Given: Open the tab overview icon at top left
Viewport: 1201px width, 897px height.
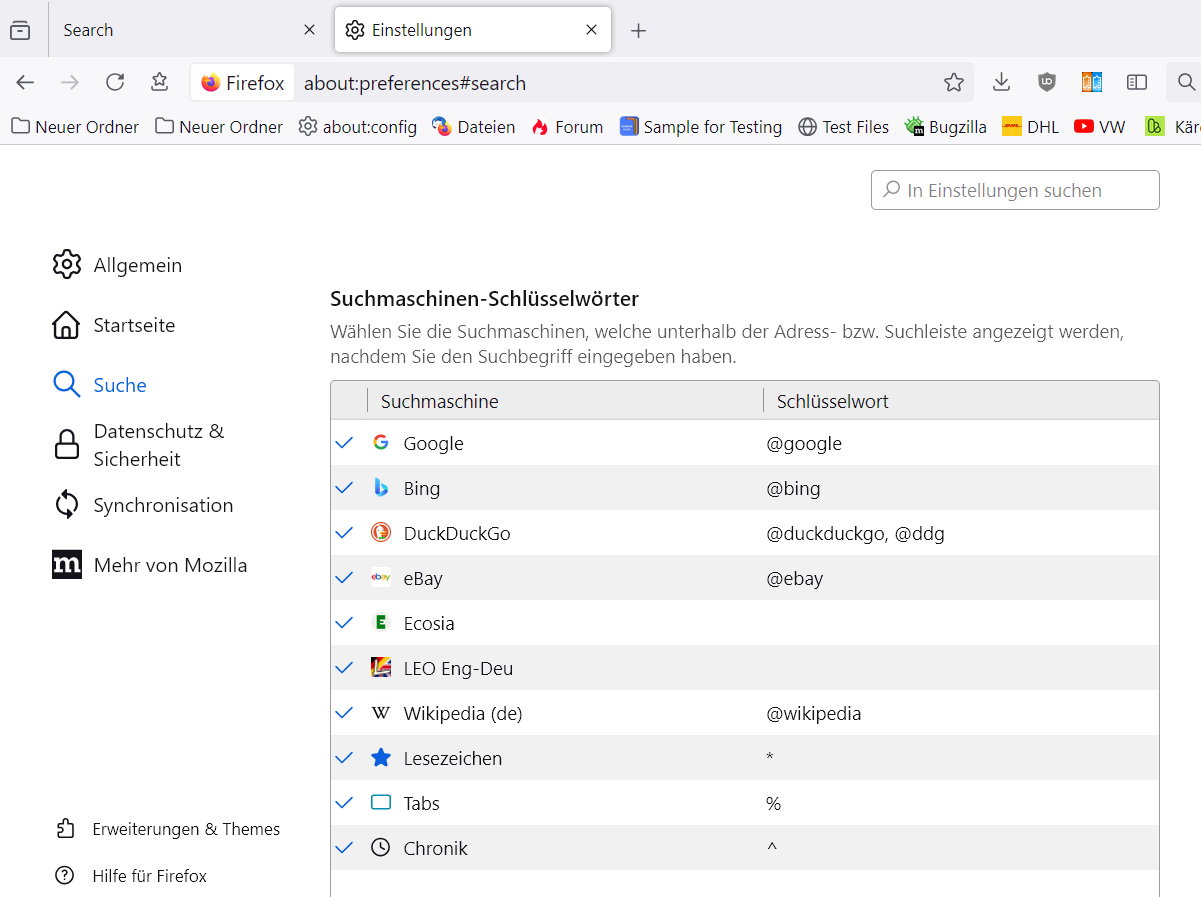Looking at the screenshot, I should click(20, 30).
